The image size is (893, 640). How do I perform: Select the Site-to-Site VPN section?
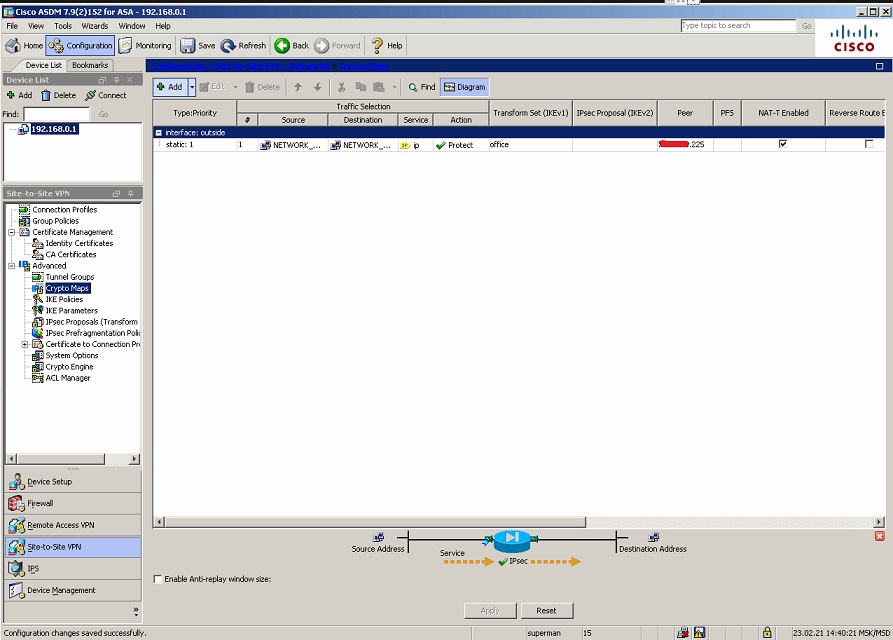click(x=73, y=547)
